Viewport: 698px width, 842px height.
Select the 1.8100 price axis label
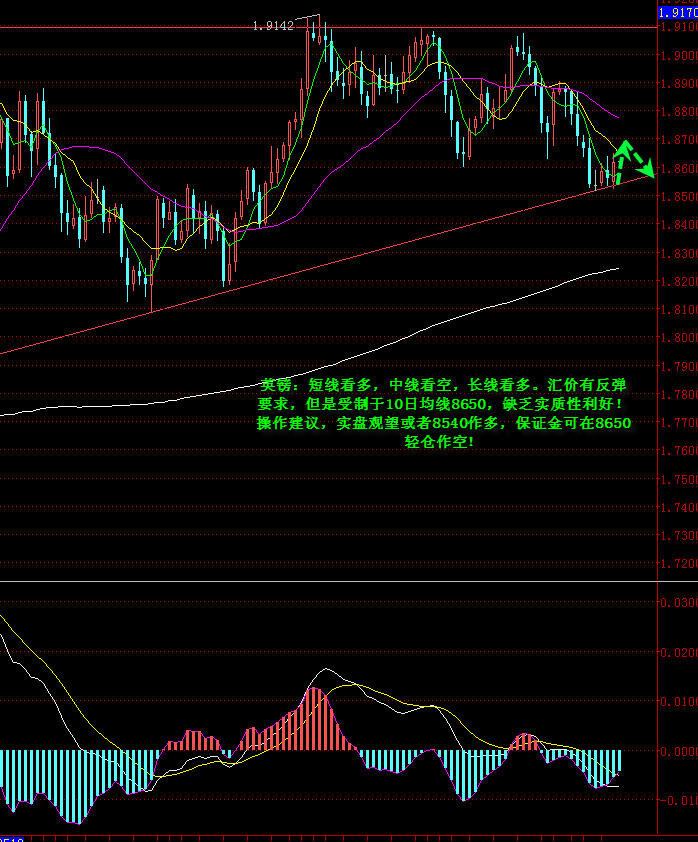click(679, 310)
